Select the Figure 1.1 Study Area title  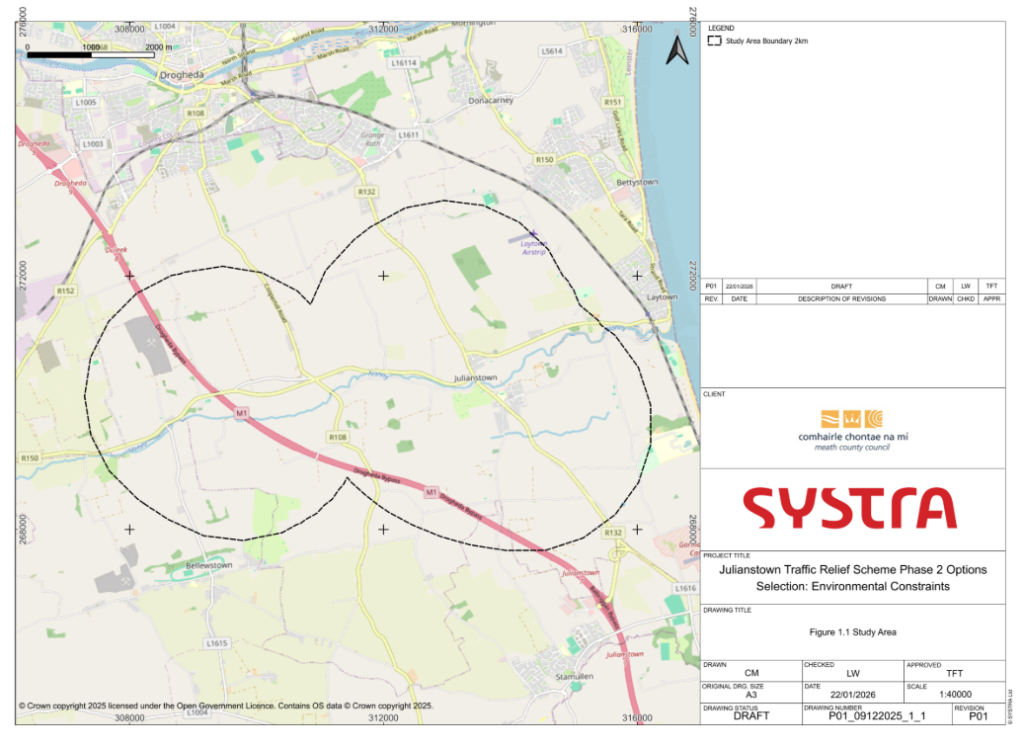[852, 632]
